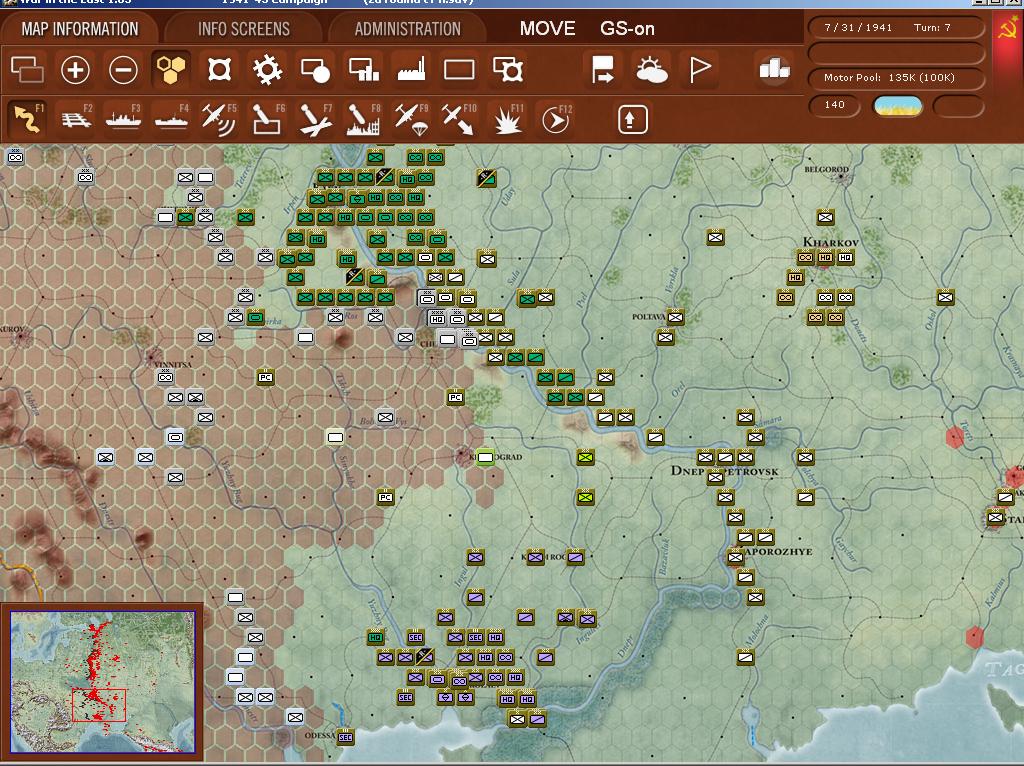Select the light green unit at Kirovograd
This screenshot has width=1024, height=766.
point(485,457)
